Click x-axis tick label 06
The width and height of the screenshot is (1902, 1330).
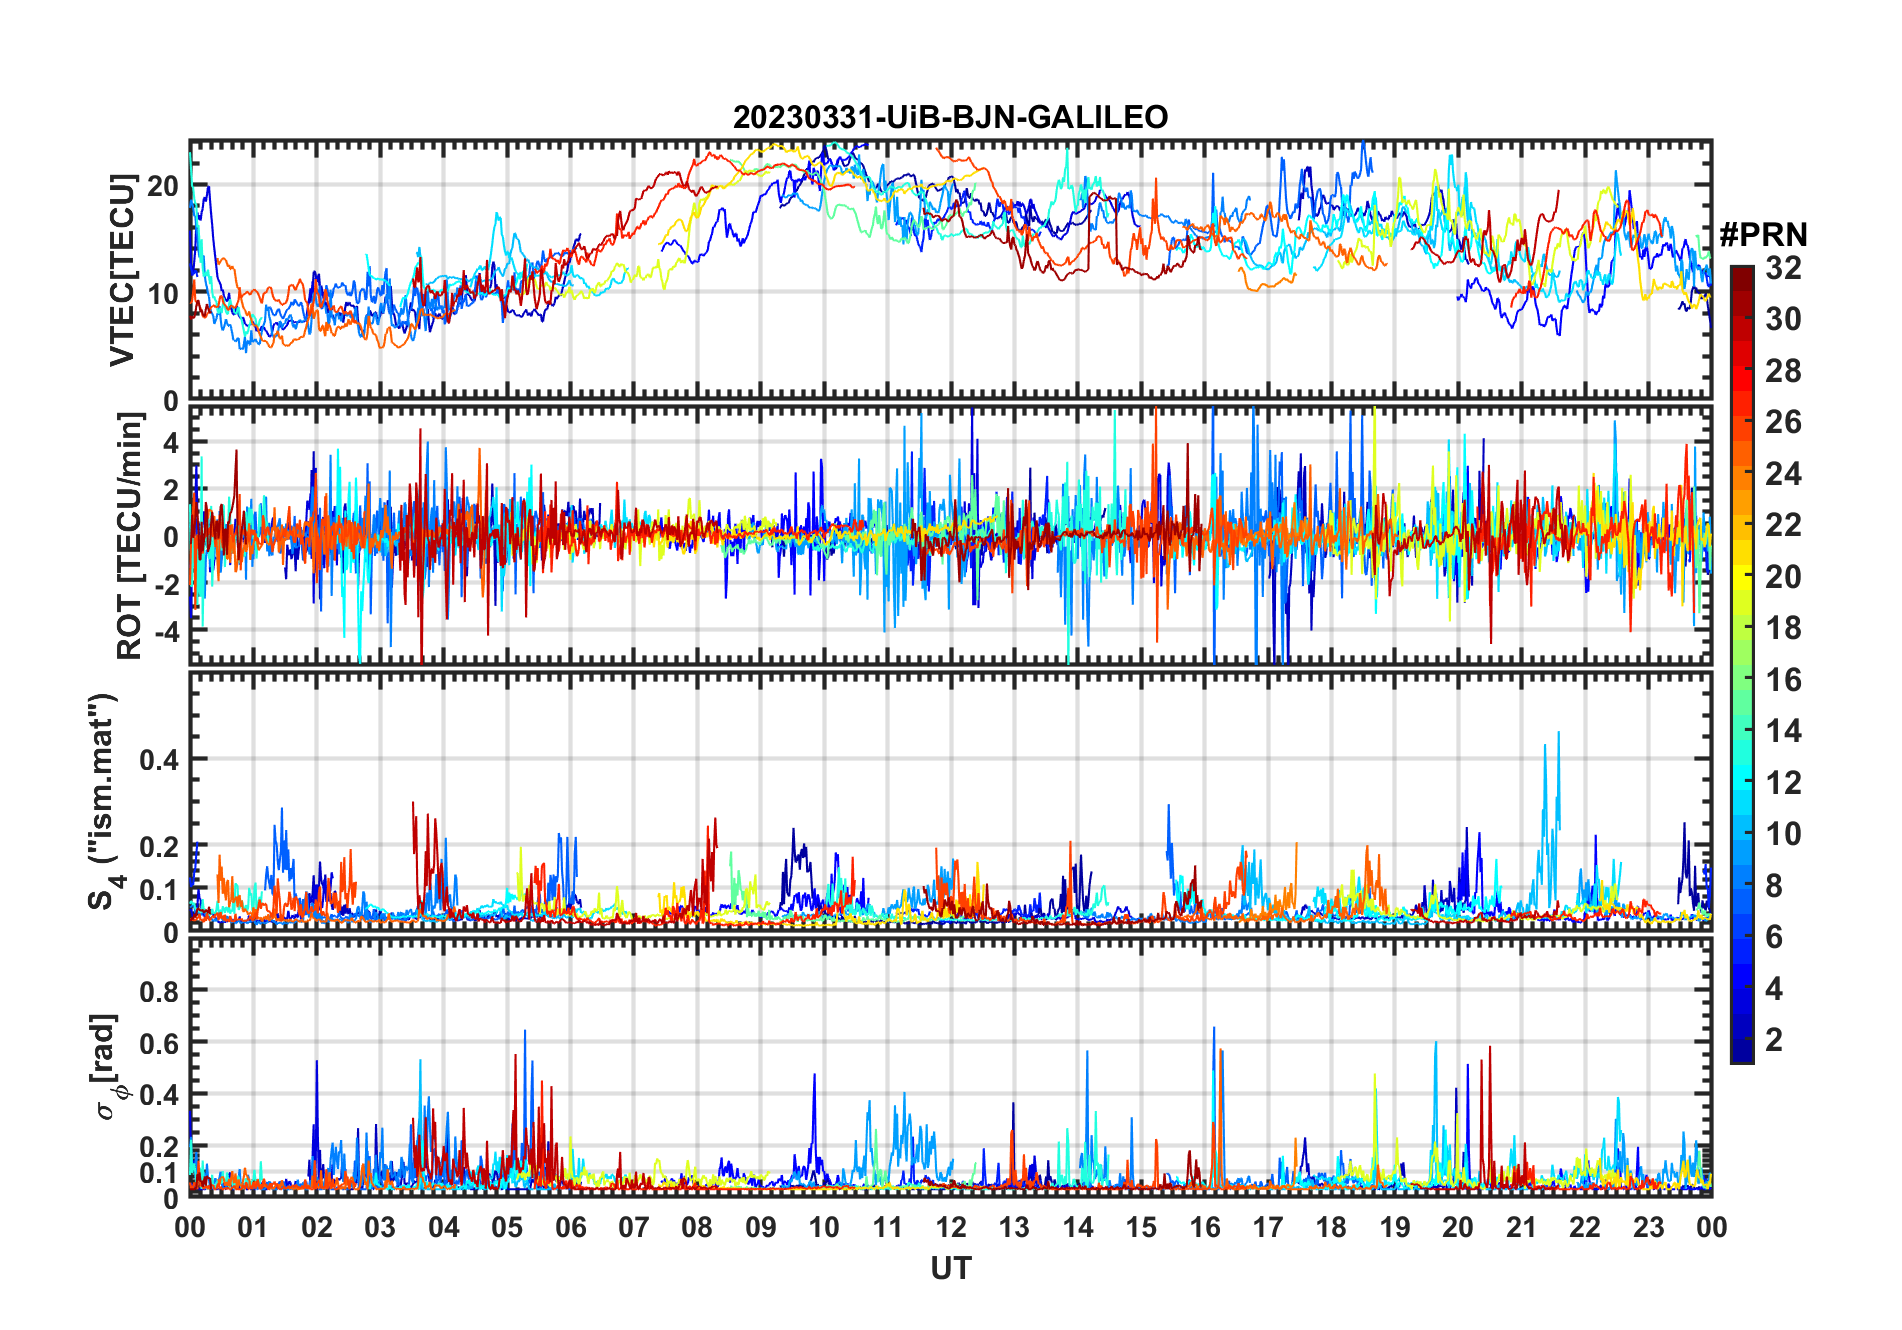click(x=570, y=1227)
